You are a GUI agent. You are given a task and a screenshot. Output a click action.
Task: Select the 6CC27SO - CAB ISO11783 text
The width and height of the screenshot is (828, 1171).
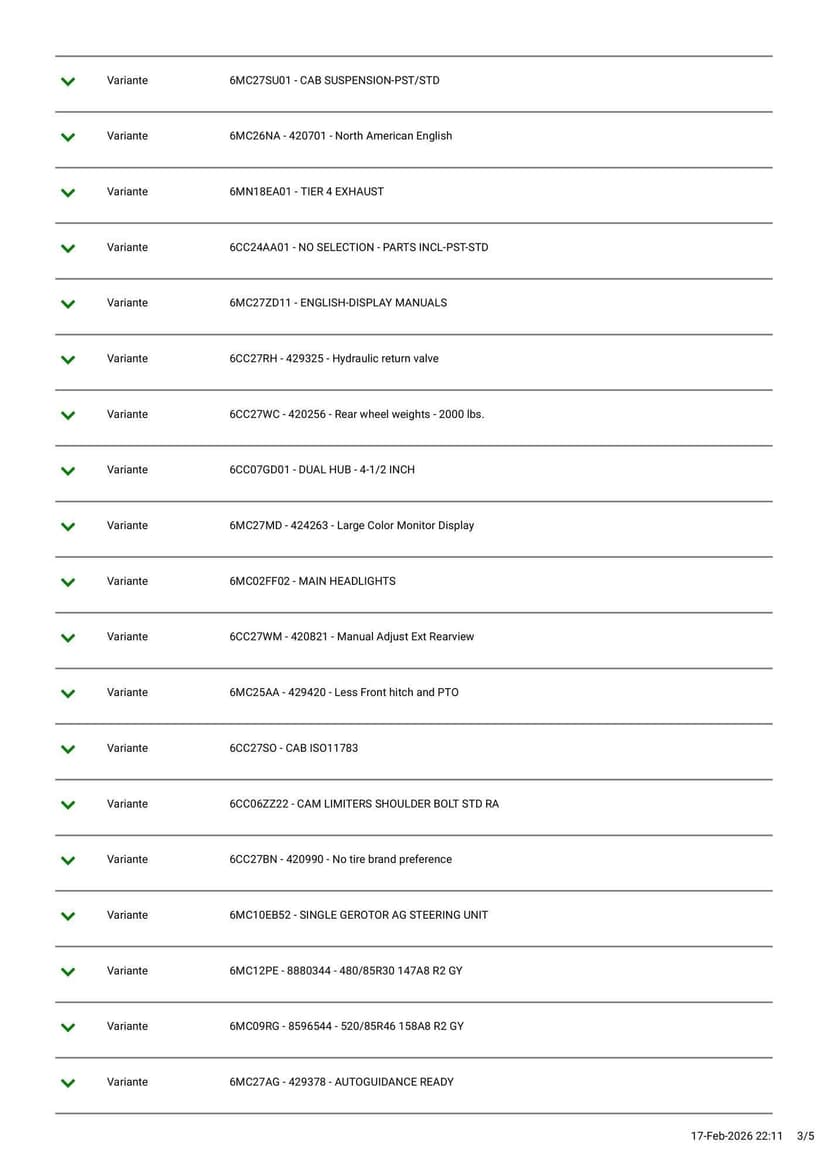293,748
